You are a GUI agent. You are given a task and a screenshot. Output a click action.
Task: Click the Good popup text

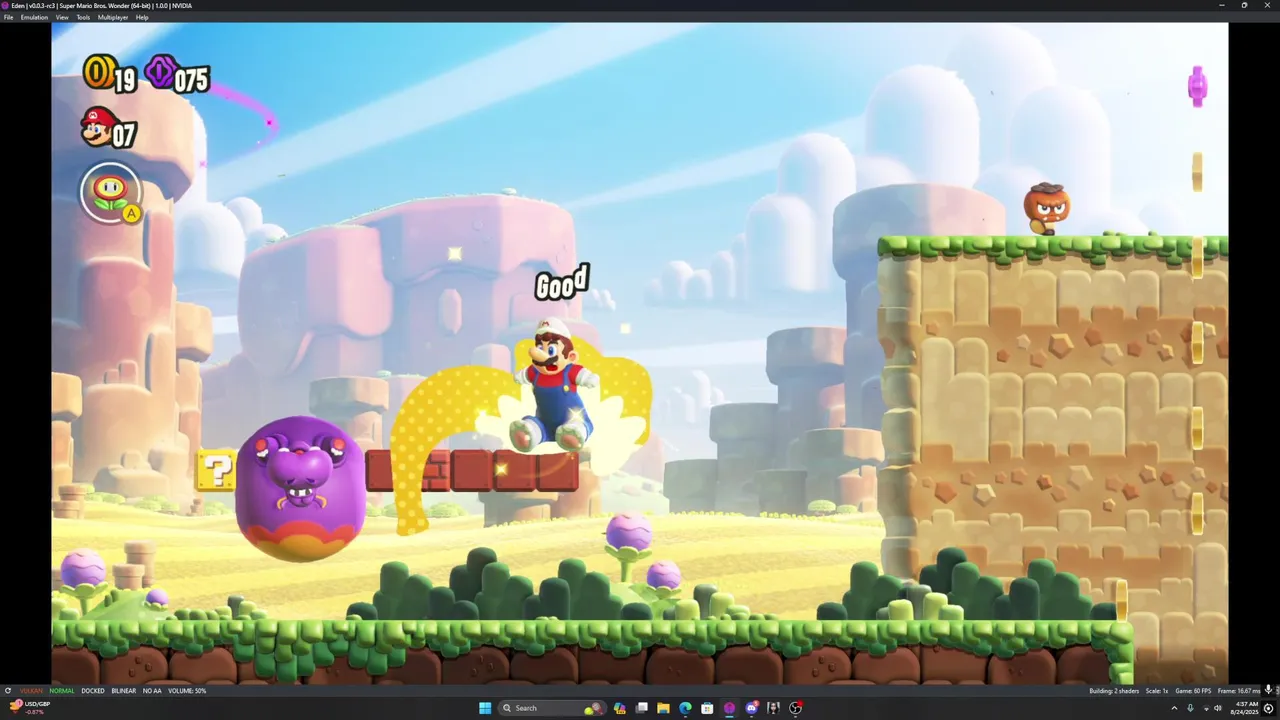[x=562, y=283]
